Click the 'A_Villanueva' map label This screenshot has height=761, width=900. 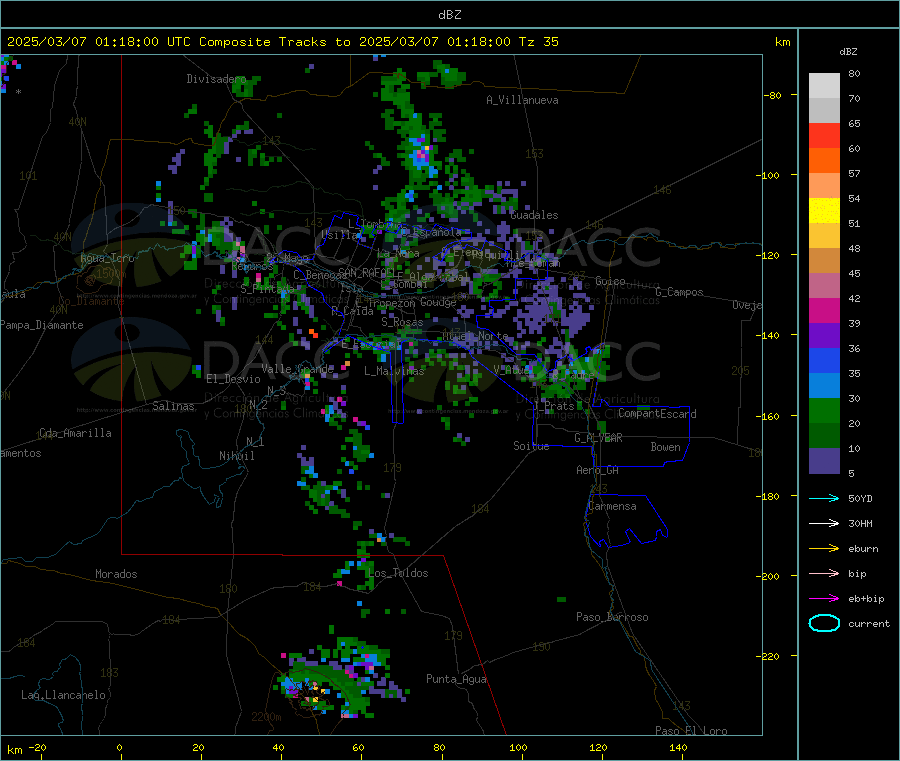tap(522, 100)
